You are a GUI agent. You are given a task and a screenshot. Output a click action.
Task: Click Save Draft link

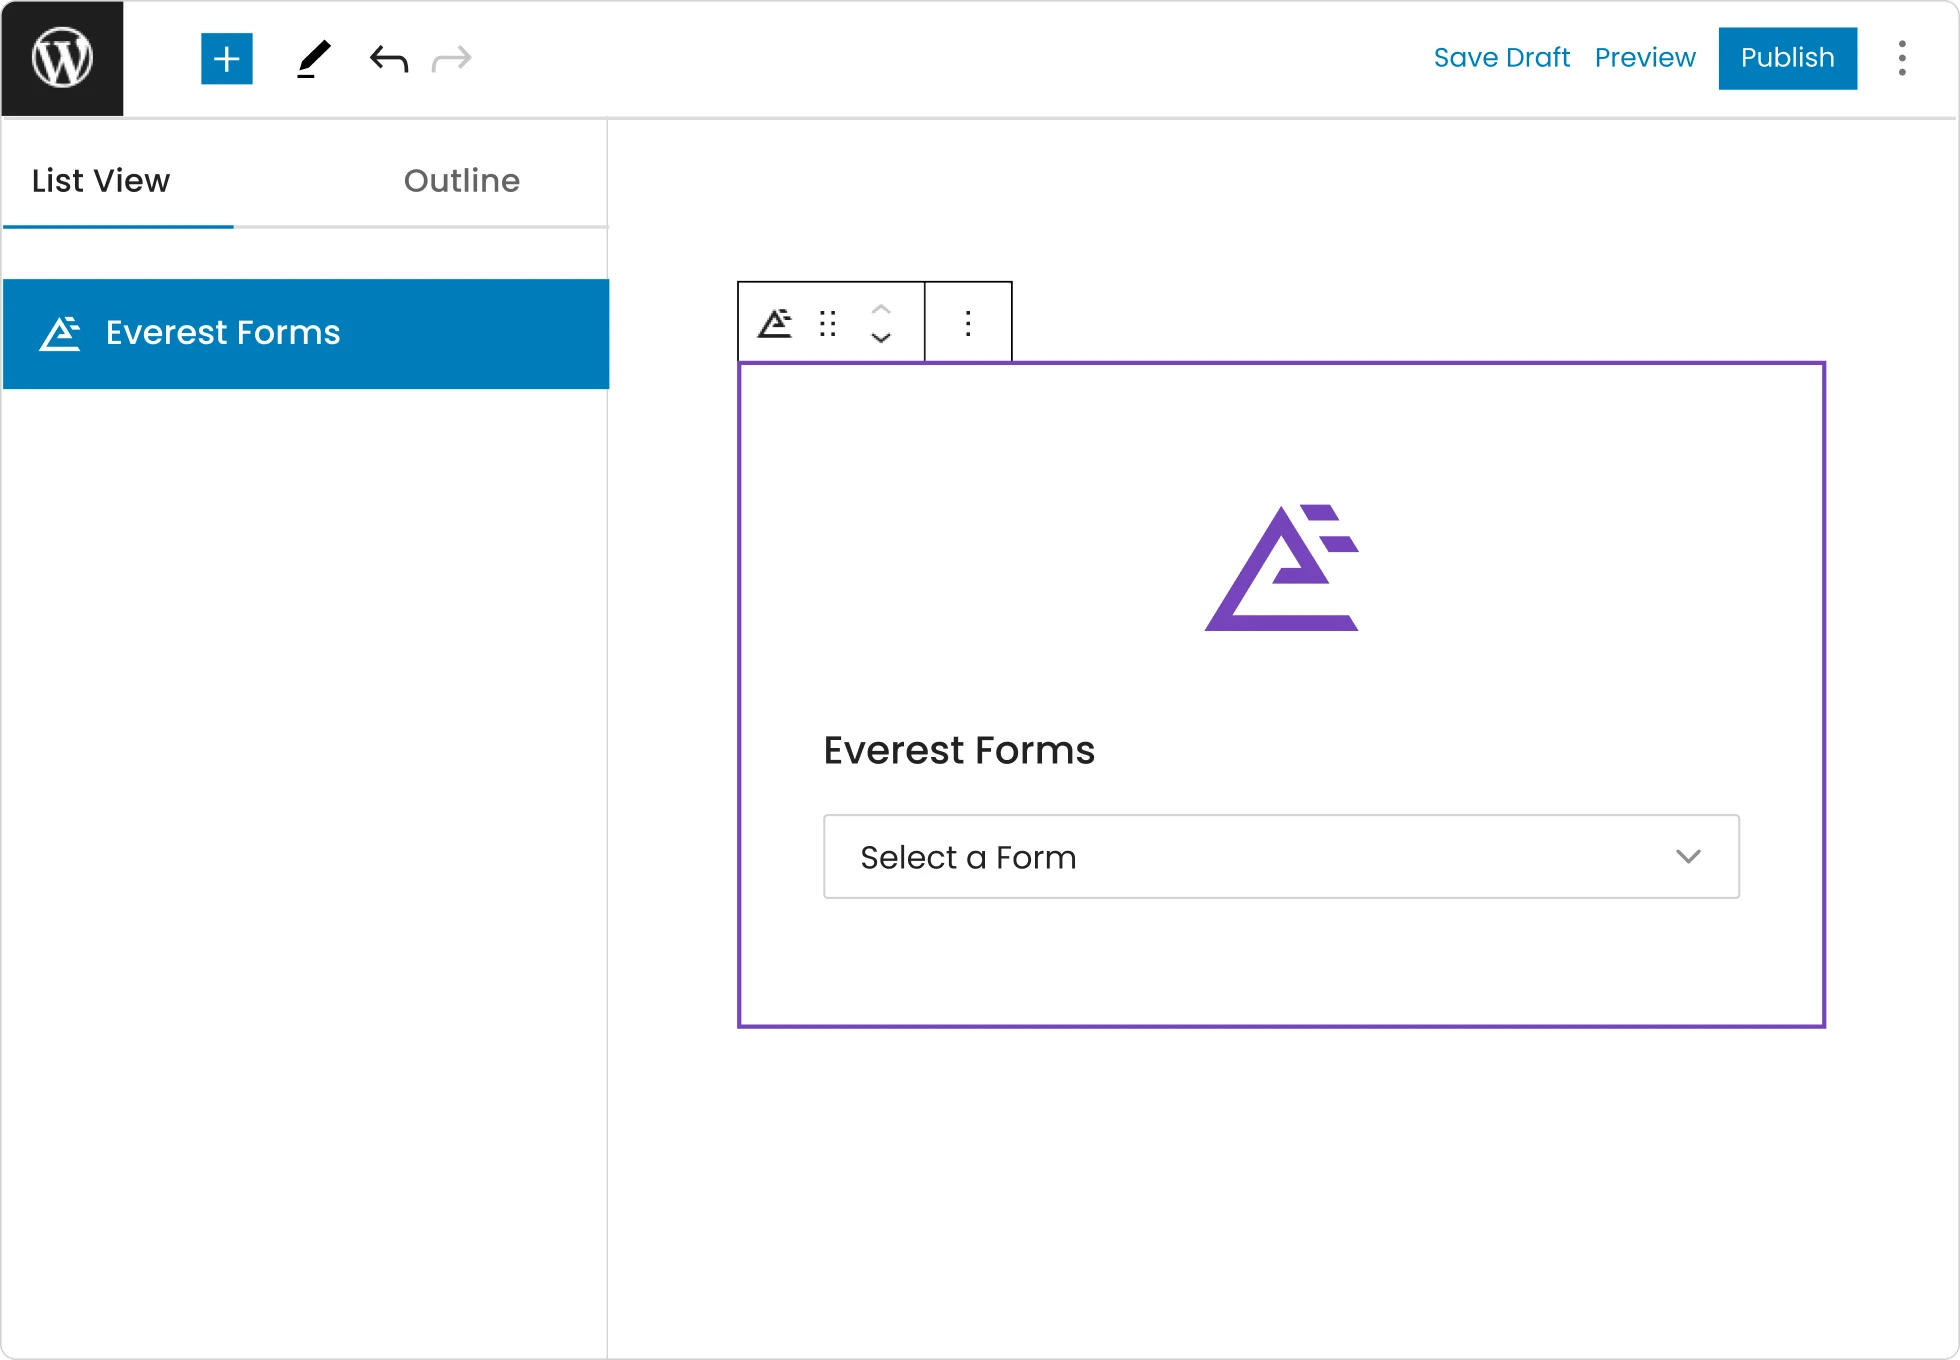1501,58
